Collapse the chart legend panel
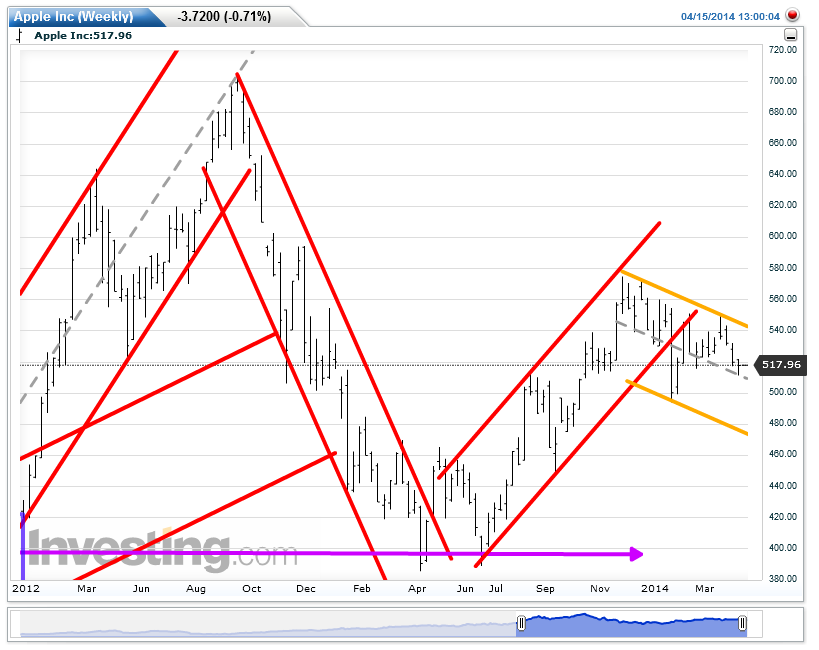 pos(791,36)
